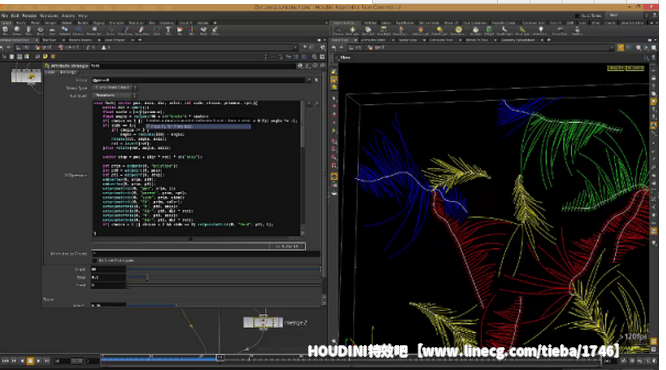The width and height of the screenshot is (666, 370).
Task: Add a Point Light from the shelf
Action: [352, 31]
